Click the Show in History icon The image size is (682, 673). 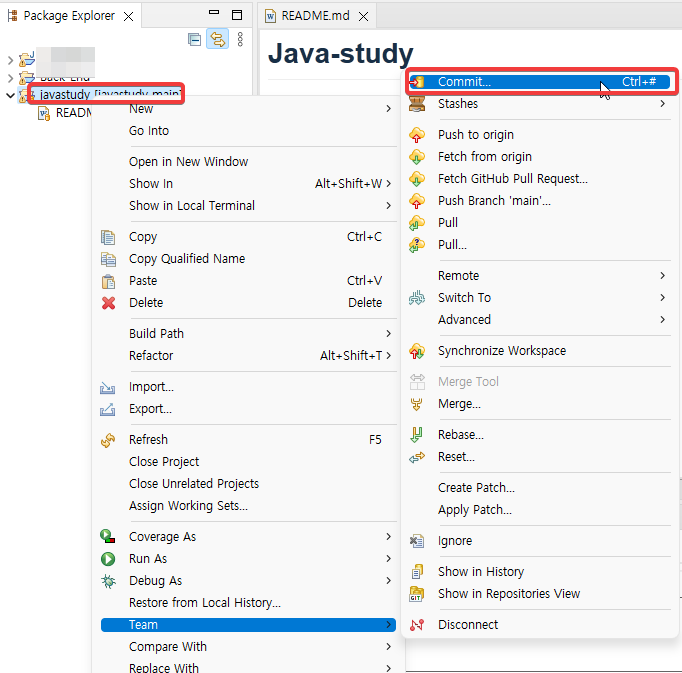[x=417, y=572]
